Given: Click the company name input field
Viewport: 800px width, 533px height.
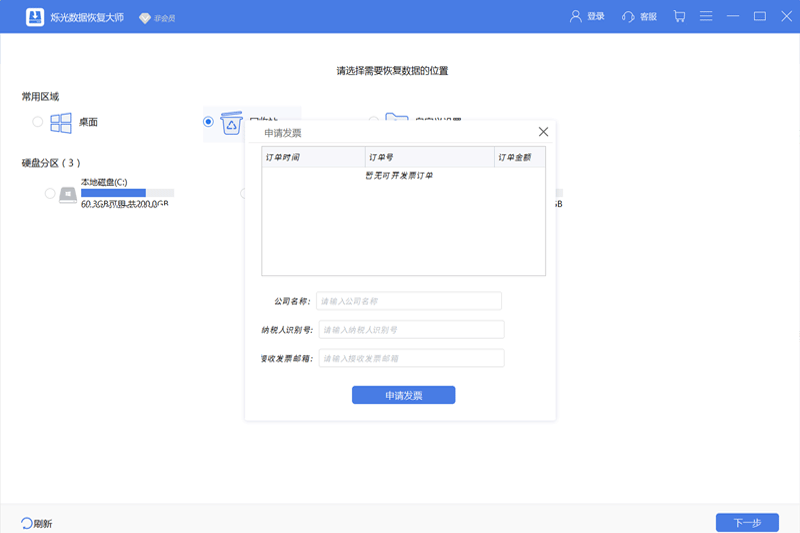Looking at the screenshot, I should coord(409,301).
